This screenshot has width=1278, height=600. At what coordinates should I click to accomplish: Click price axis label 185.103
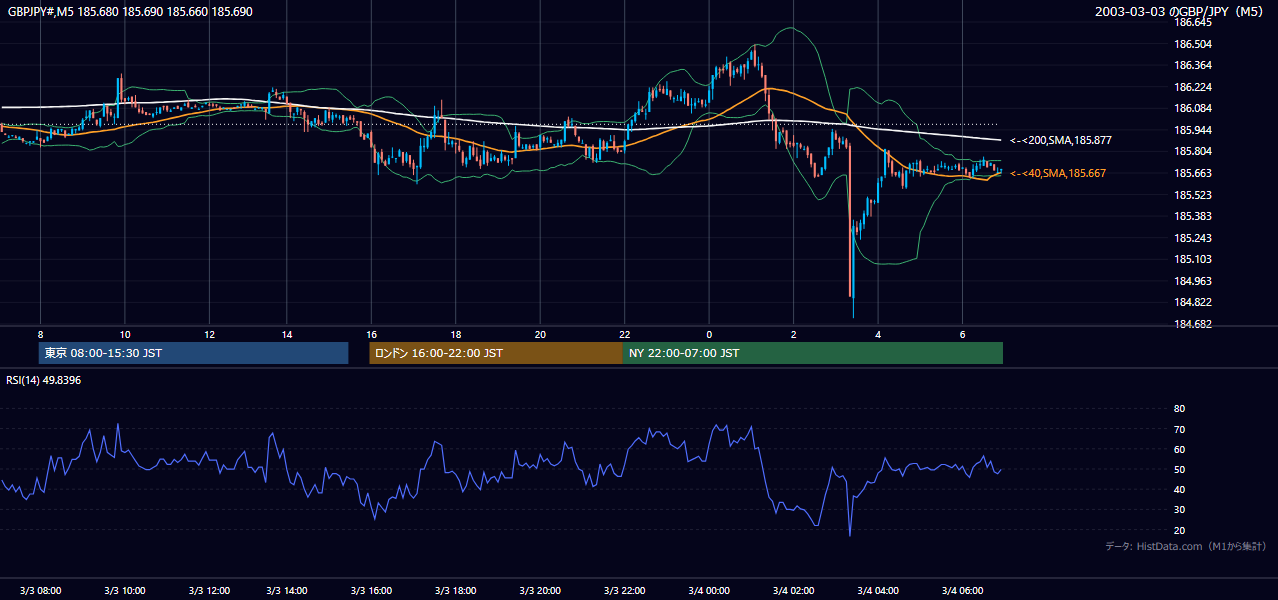pos(1193,259)
